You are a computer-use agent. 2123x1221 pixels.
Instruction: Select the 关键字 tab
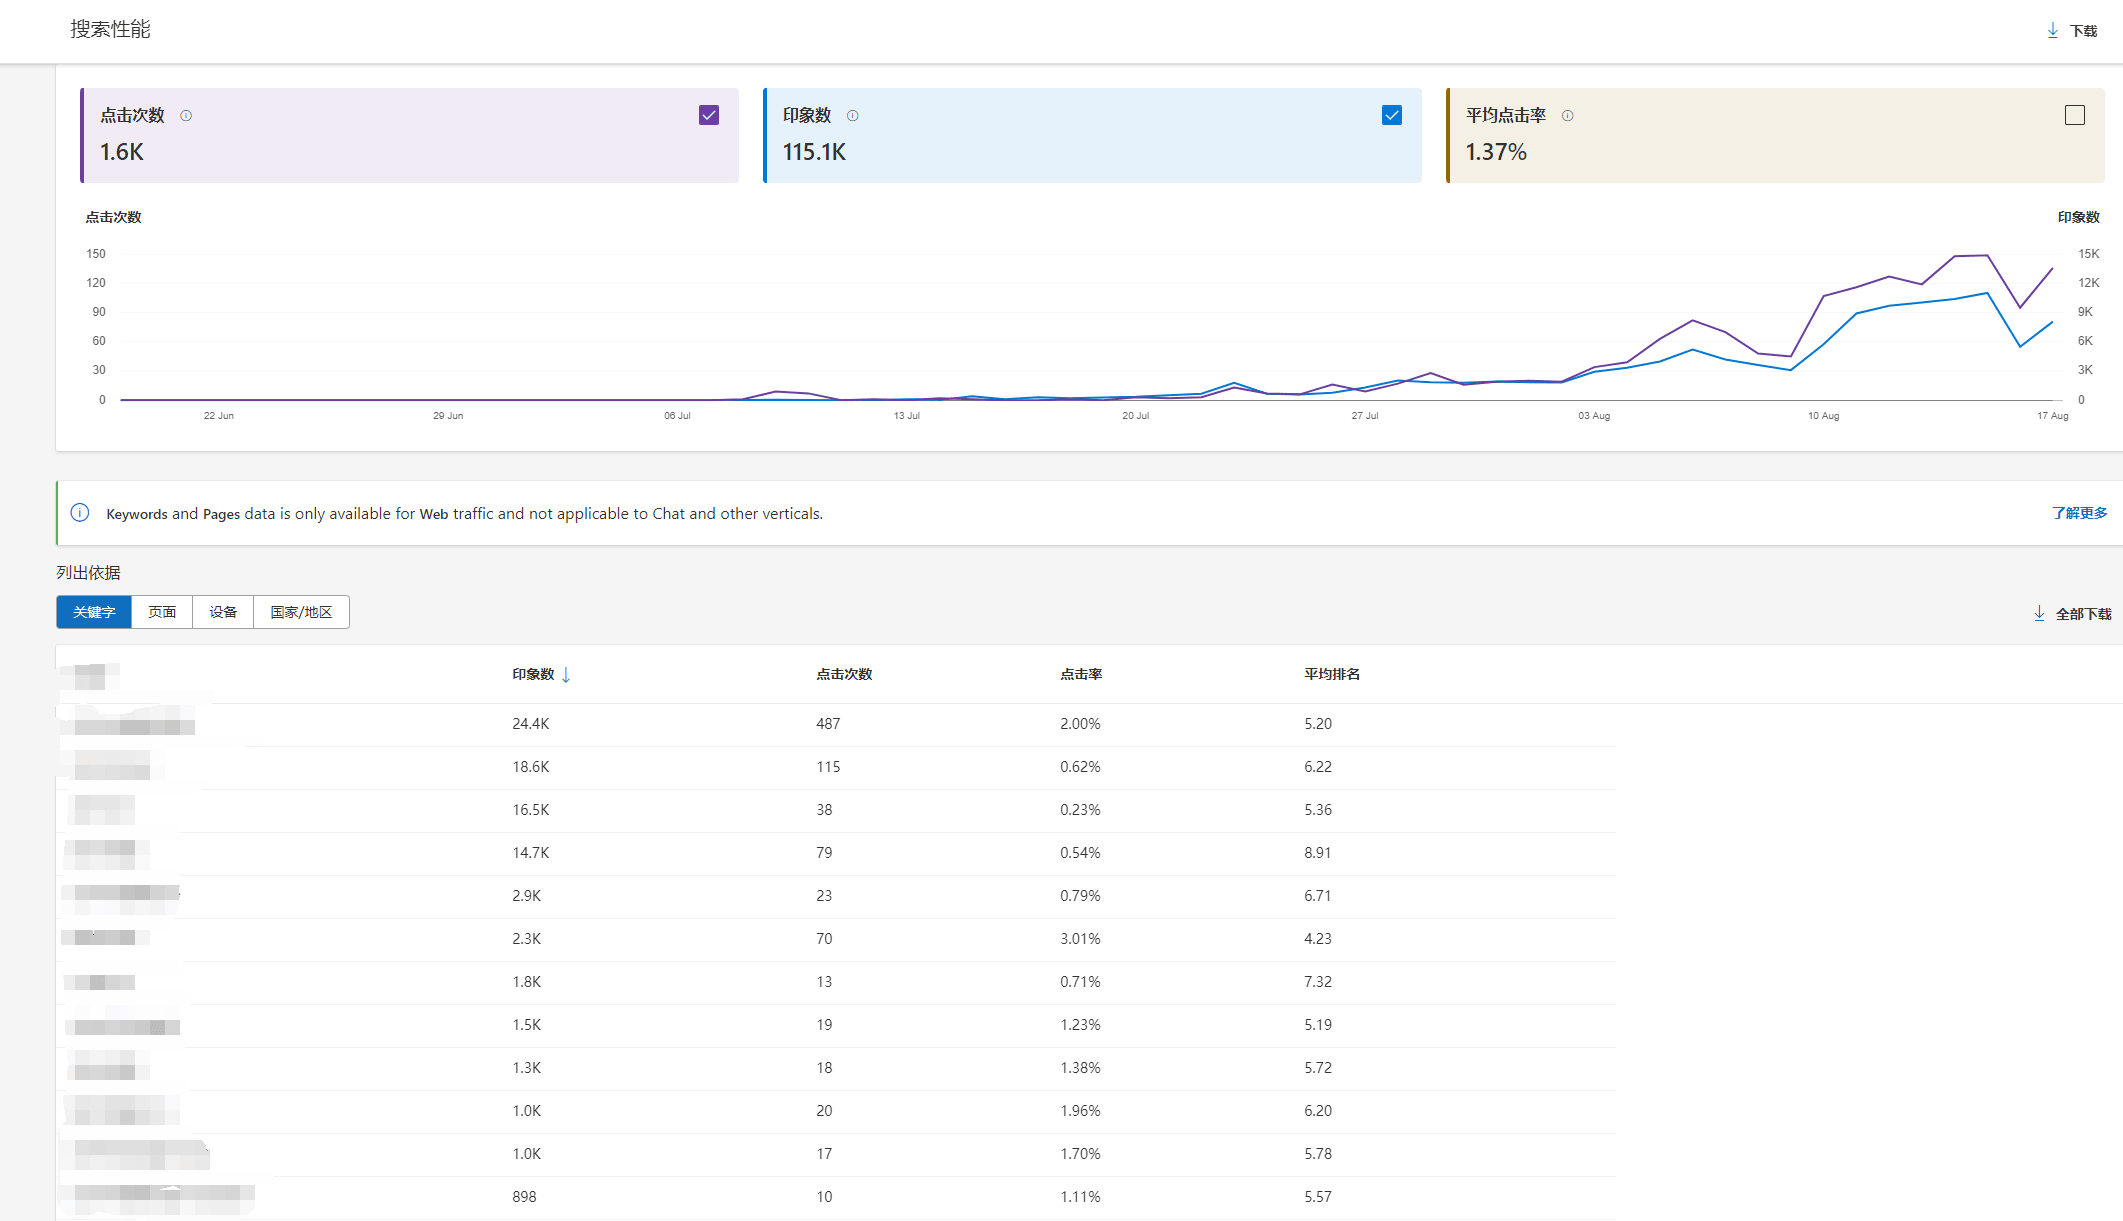point(94,612)
